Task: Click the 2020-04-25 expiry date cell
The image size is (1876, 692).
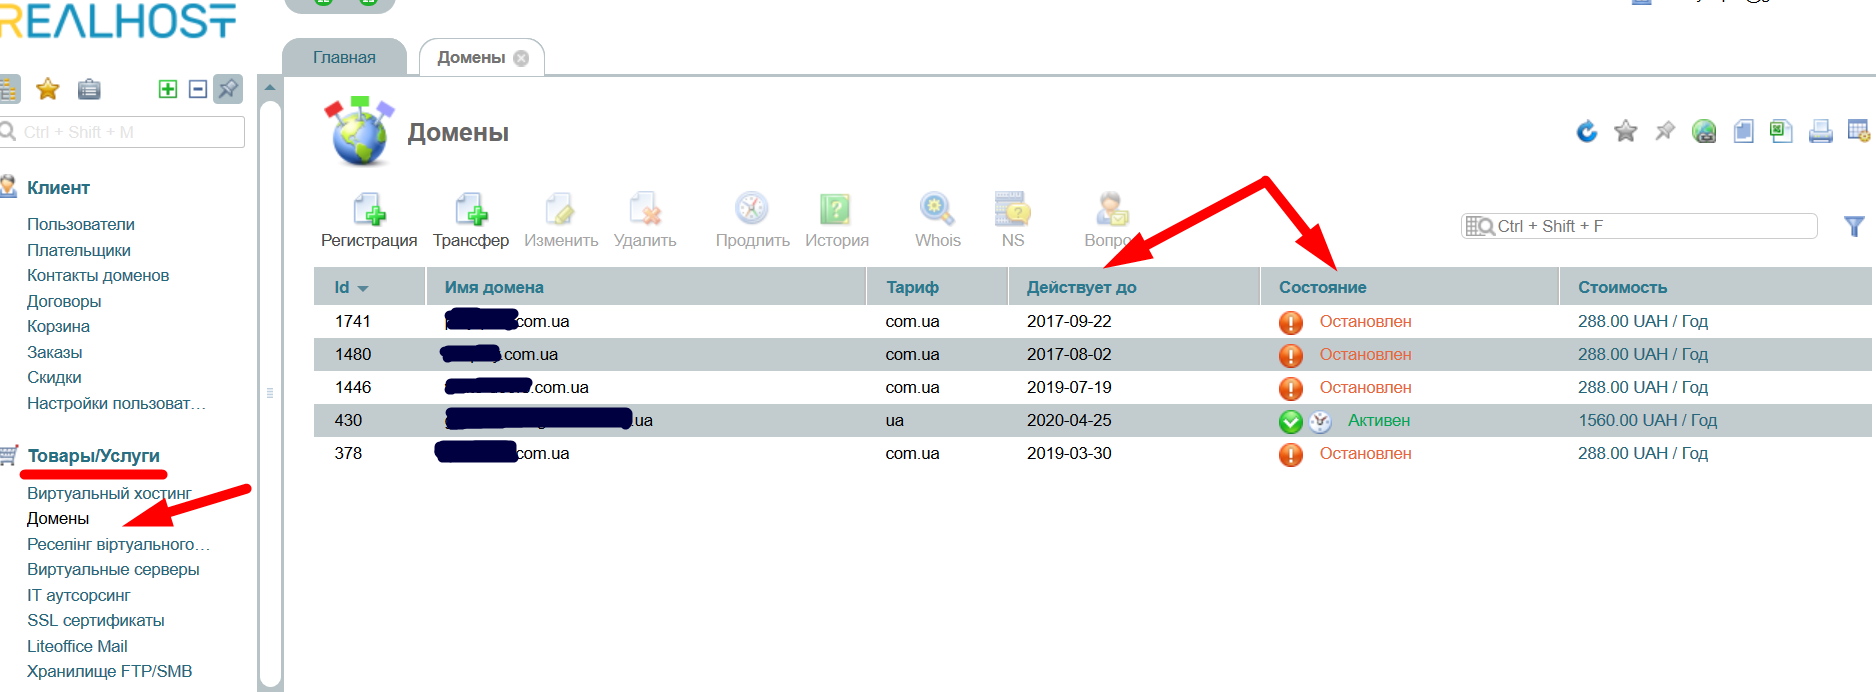Action: (x=1069, y=420)
